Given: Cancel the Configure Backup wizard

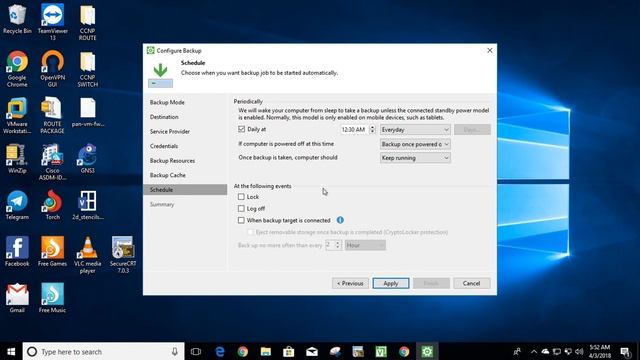Looking at the screenshot, I should (x=471, y=283).
